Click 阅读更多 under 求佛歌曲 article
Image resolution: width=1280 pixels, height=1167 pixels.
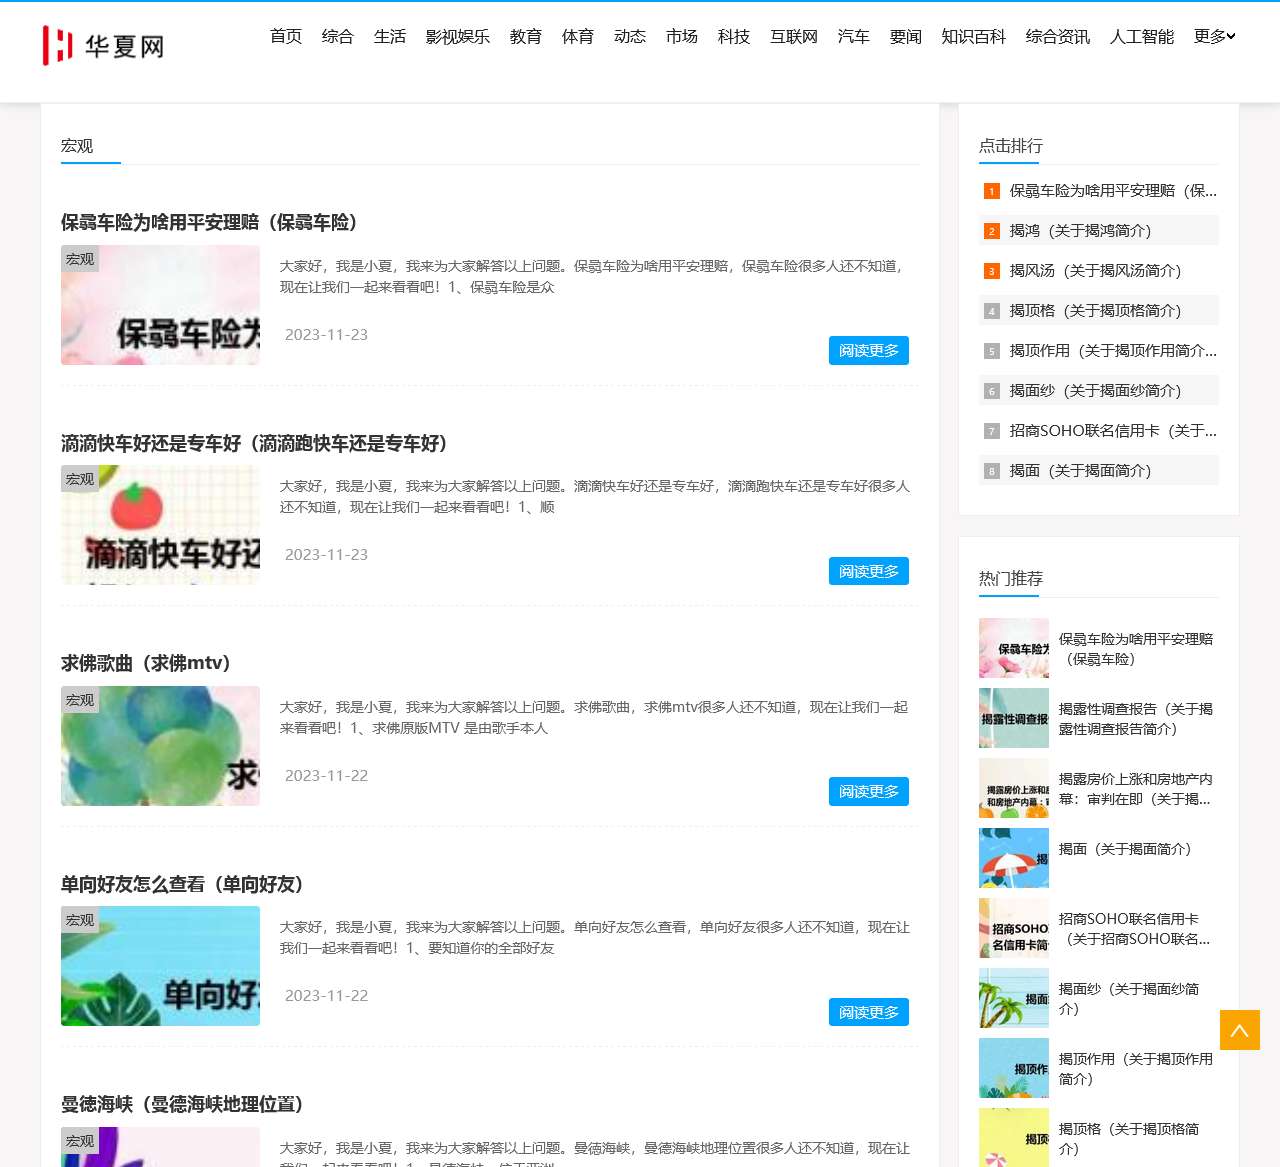[868, 791]
